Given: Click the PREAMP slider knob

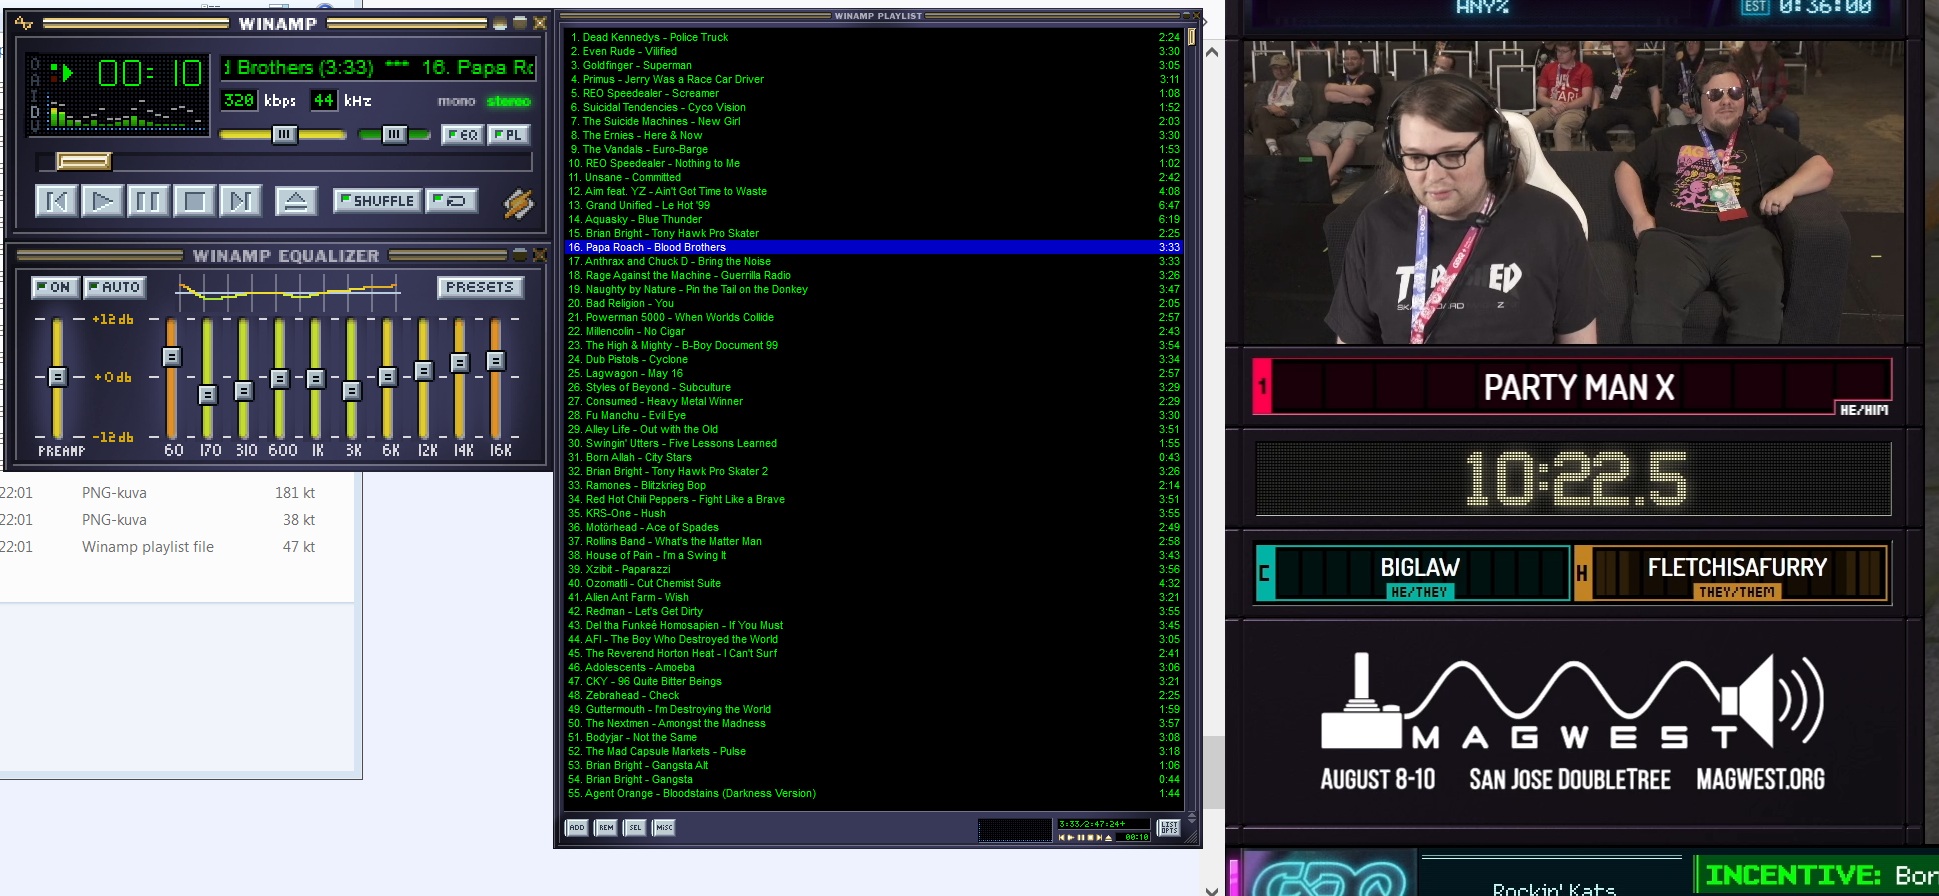Looking at the screenshot, I should pyautogui.click(x=58, y=377).
